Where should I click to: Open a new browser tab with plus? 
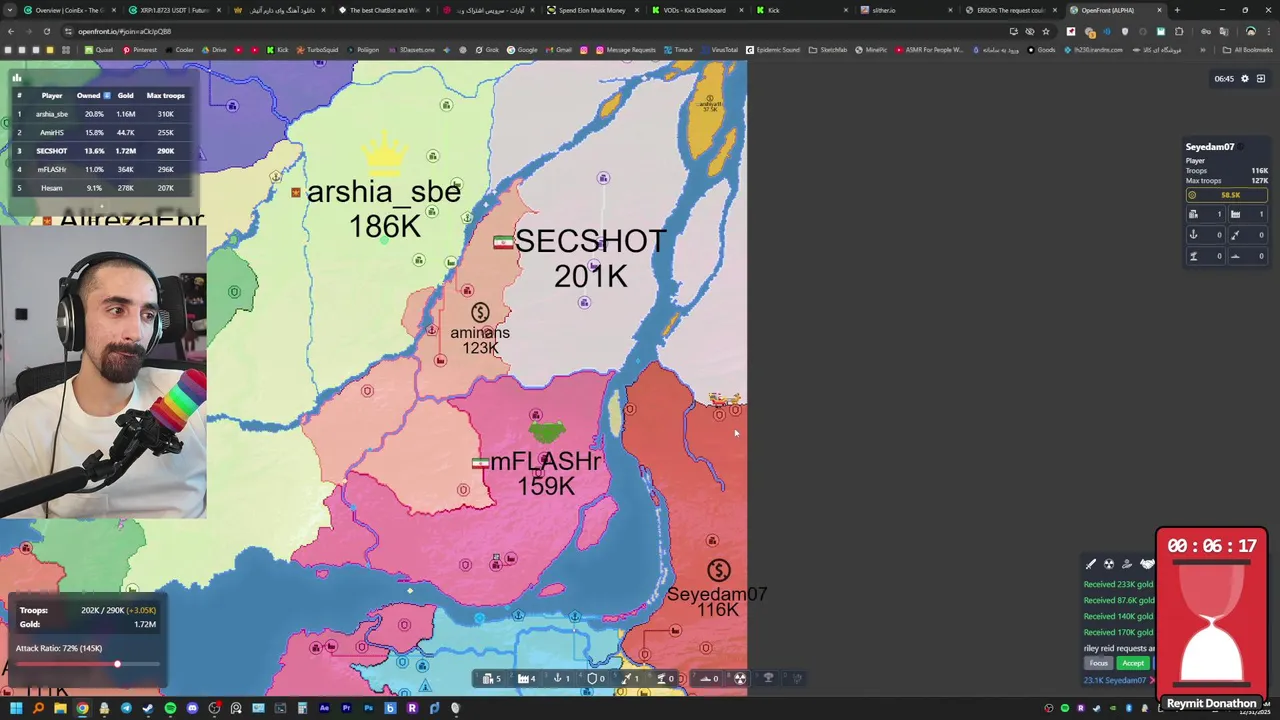click(1177, 10)
